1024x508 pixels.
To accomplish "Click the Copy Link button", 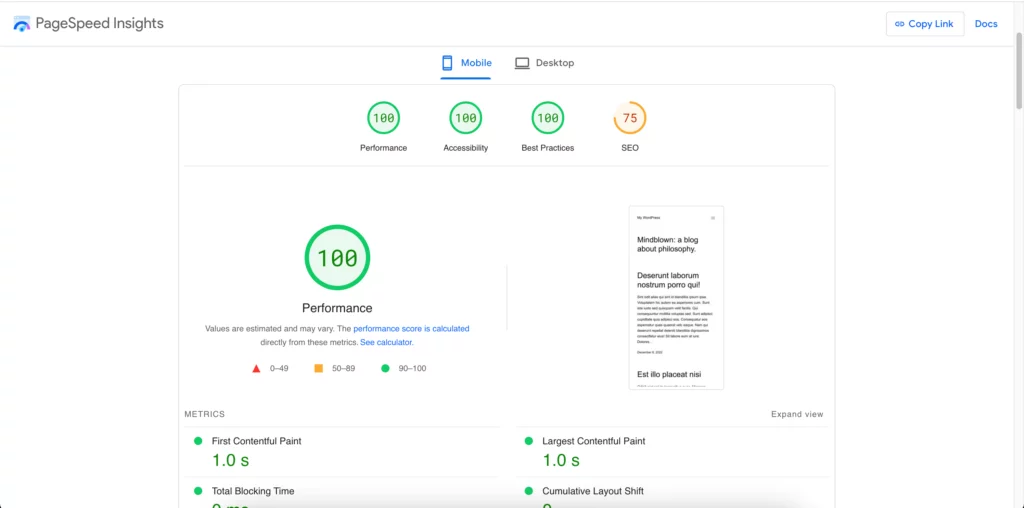I will coord(925,24).
